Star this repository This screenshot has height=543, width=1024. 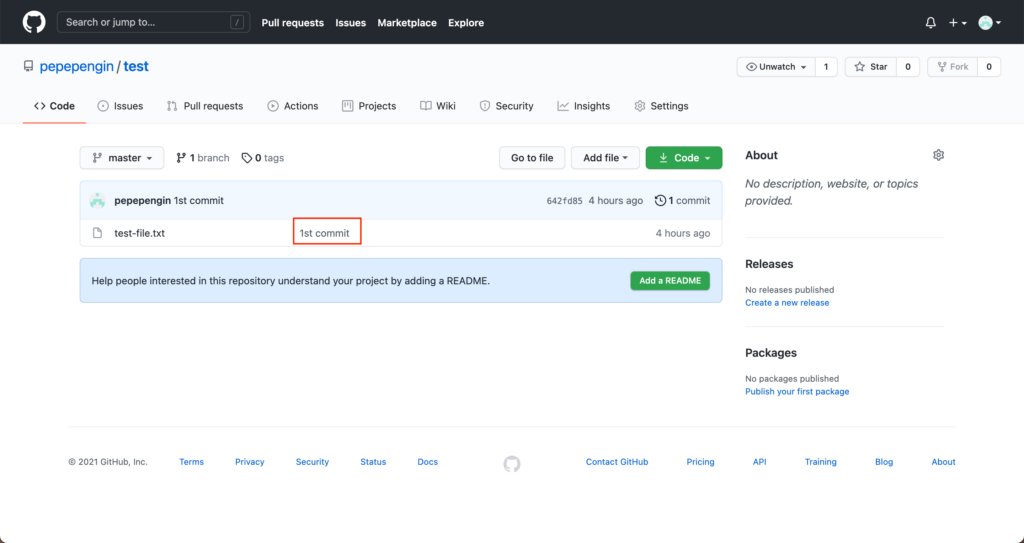coord(871,67)
